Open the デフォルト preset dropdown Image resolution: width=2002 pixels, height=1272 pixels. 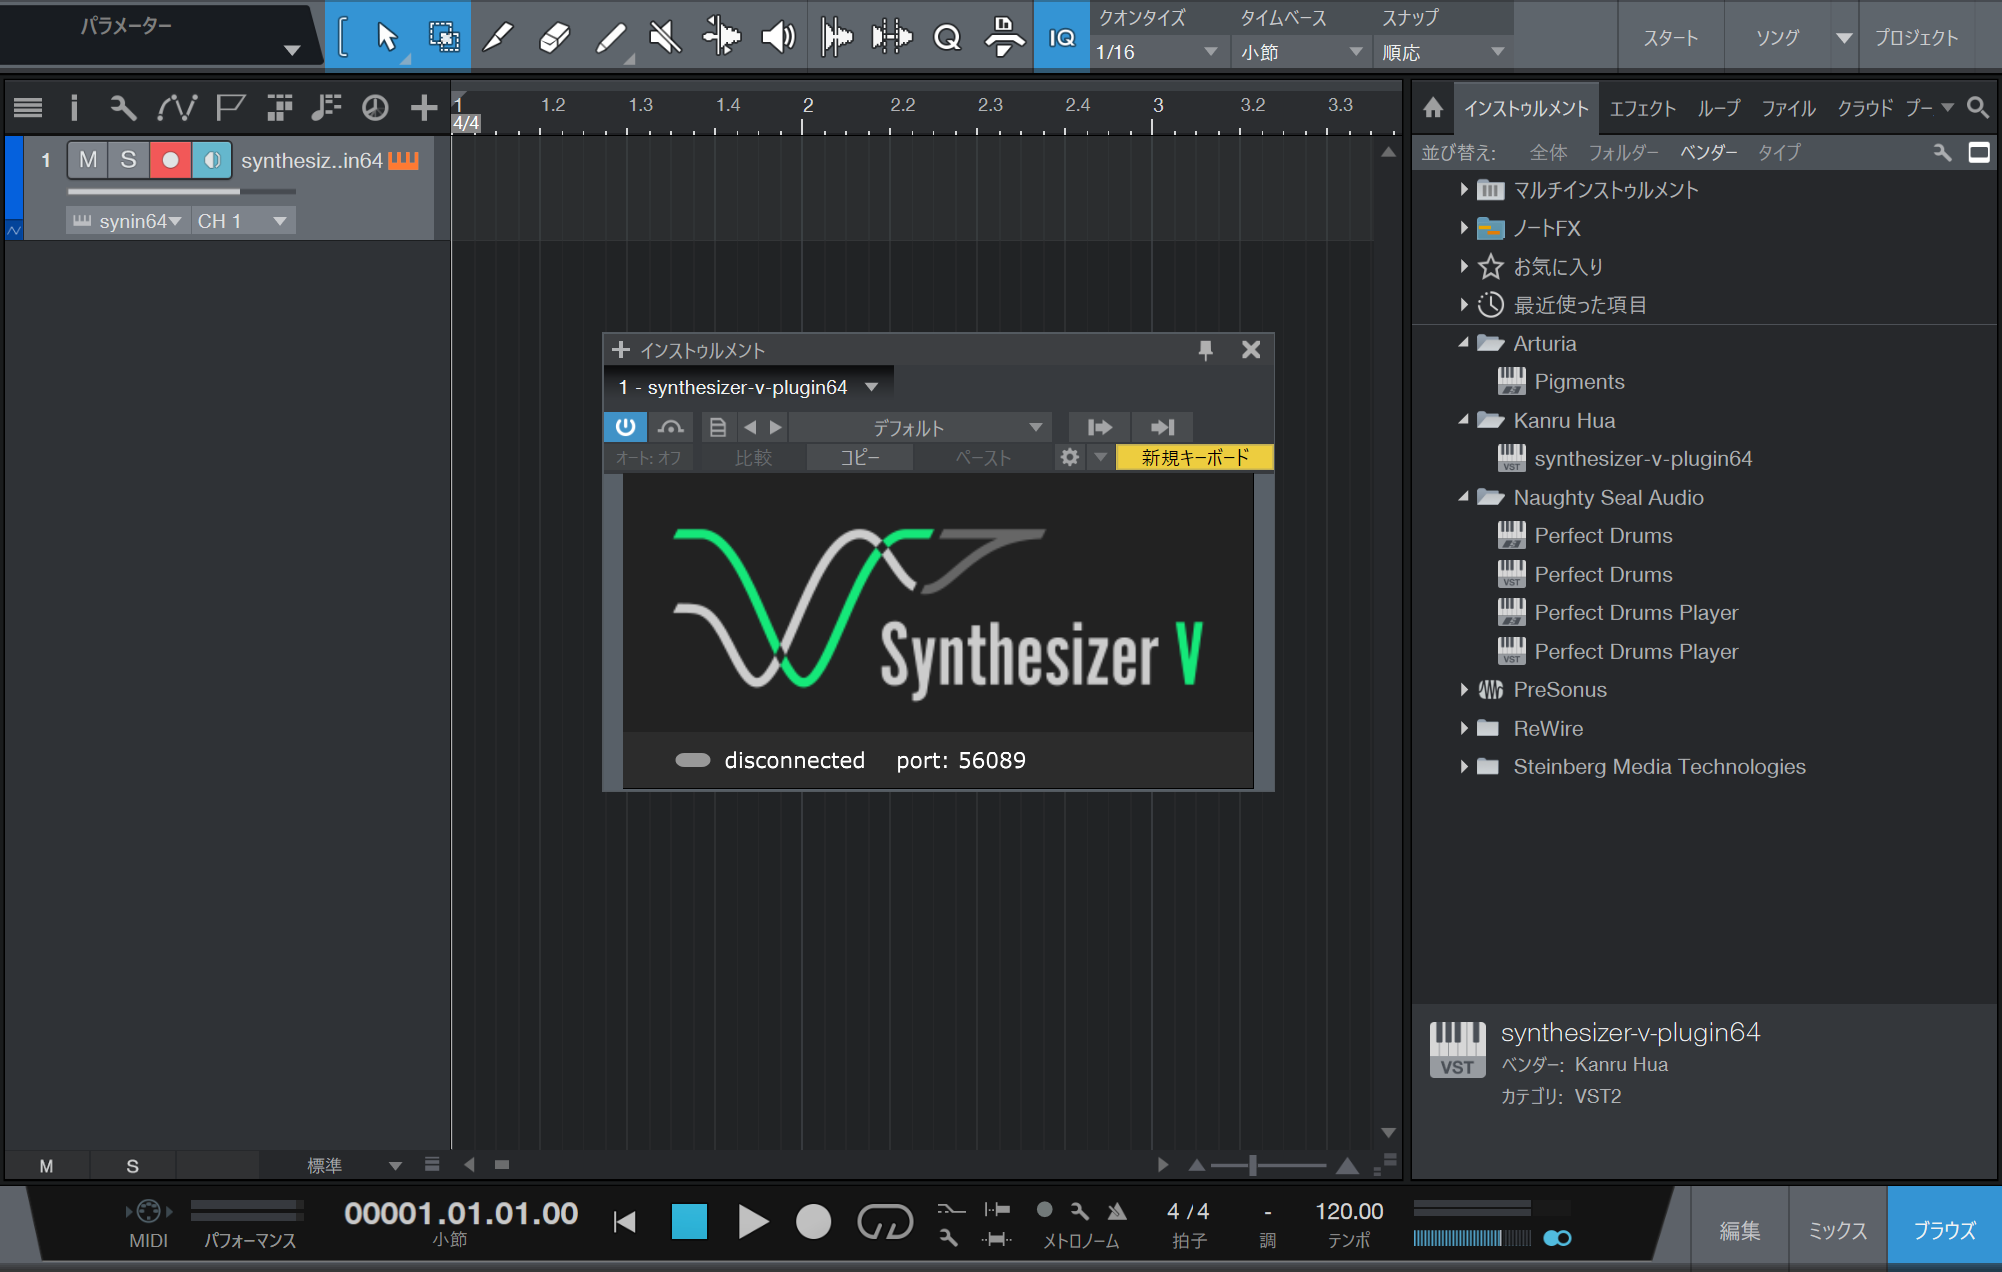[x=919, y=428]
